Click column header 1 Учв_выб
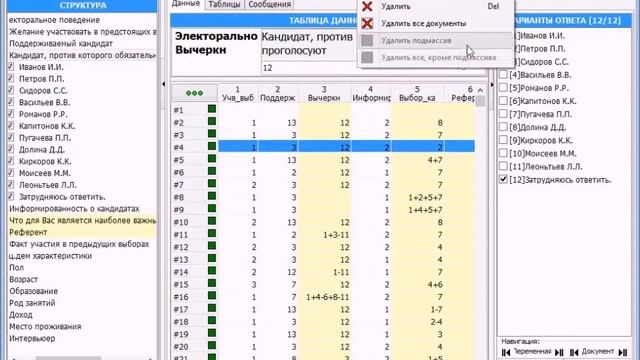This screenshot has width=640, height=360. 238,93
